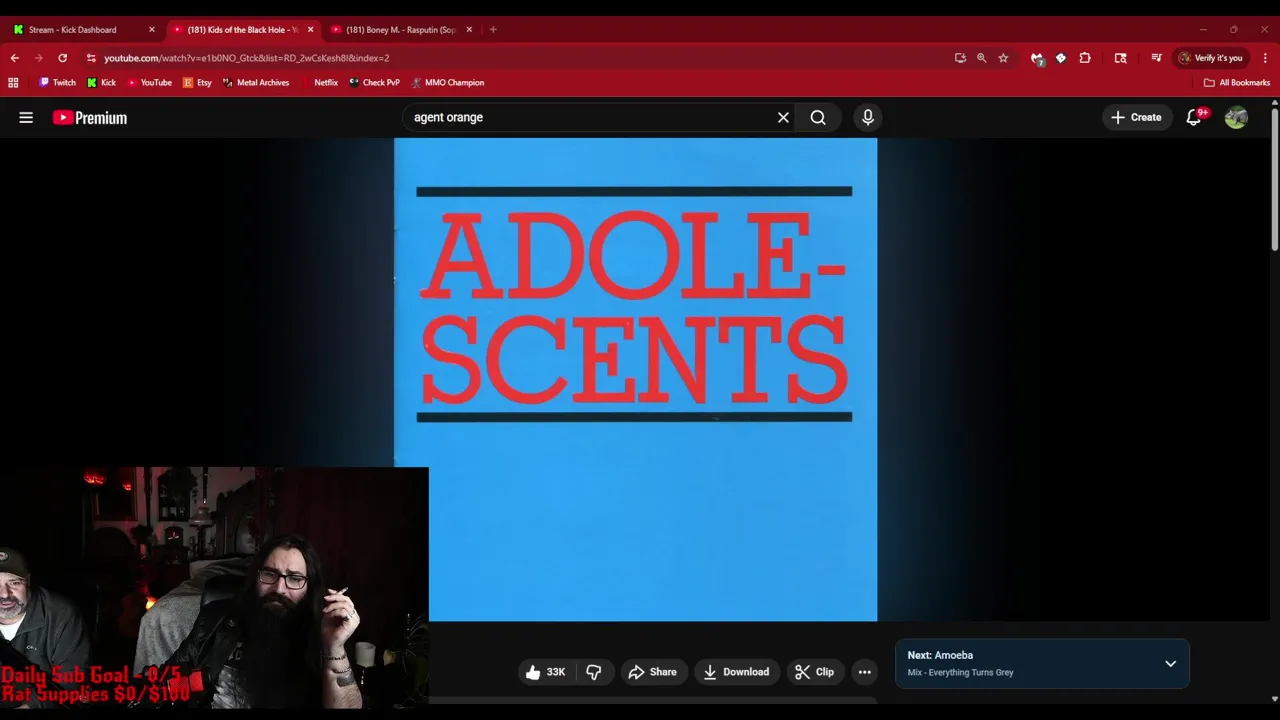The width and height of the screenshot is (1280, 720).
Task: Go forward in browser history
Action: click(38, 58)
